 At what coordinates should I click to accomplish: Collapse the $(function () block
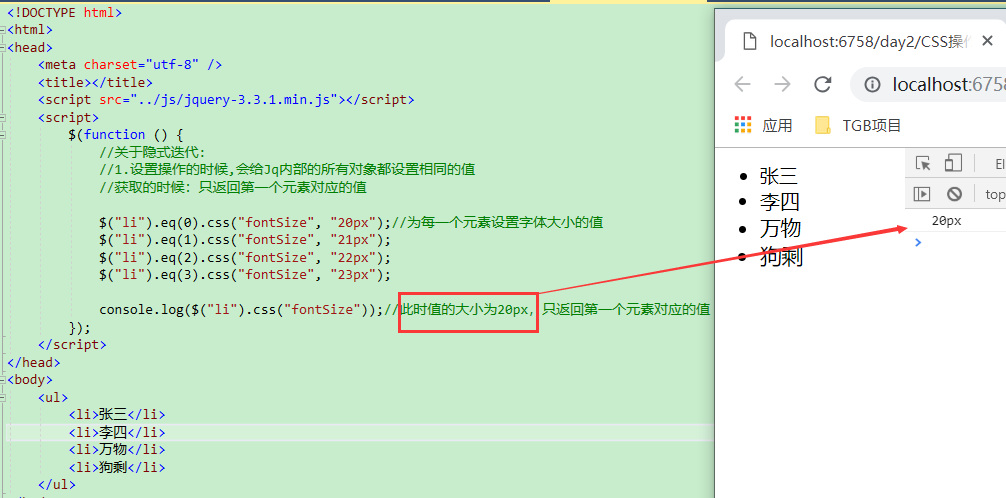point(3,135)
